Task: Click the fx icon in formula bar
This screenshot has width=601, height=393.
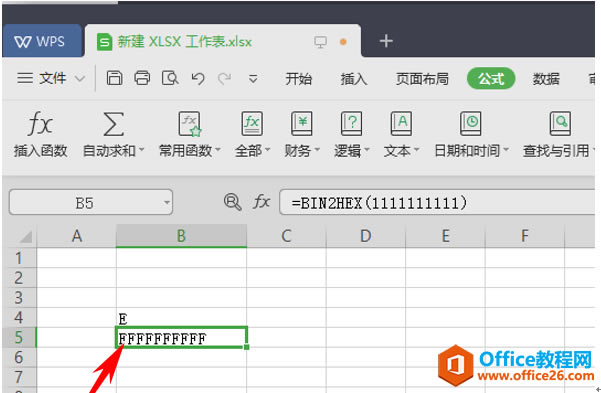Action: click(x=261, y=202)
